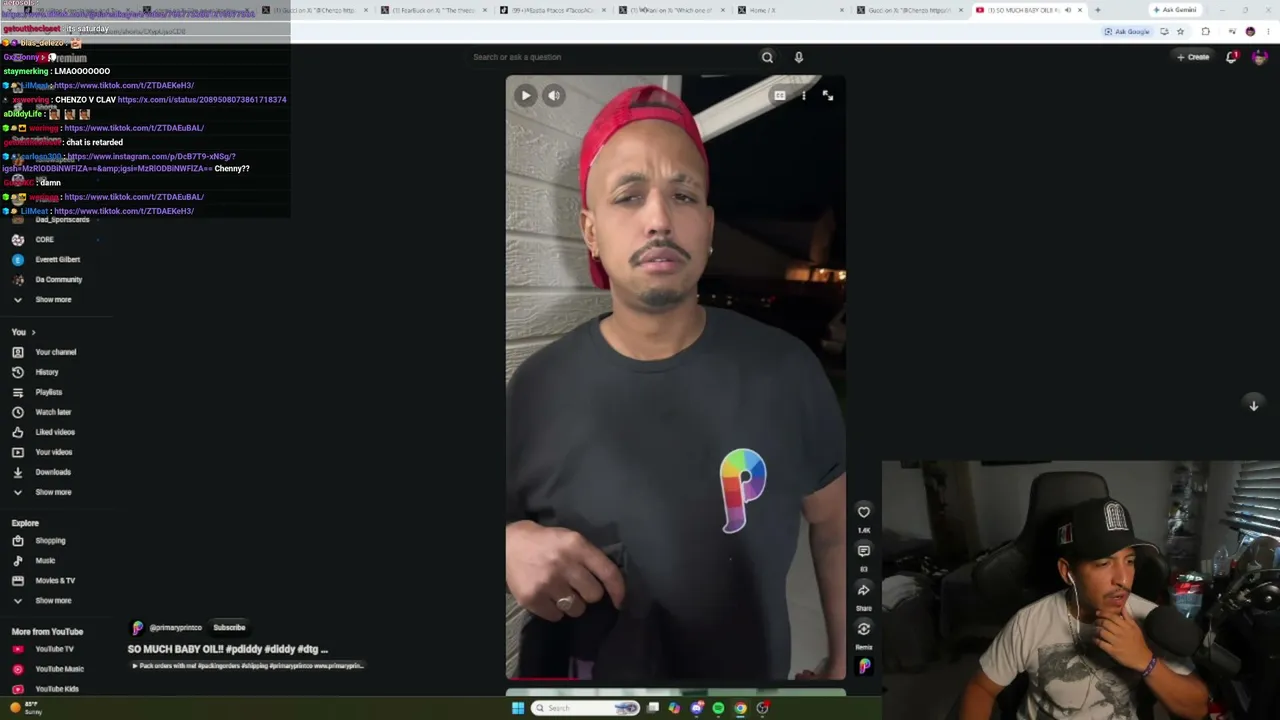This screenshot has width=1280, height=720.
Task: Open the x.com status link in chat
Action: pos(202,100)
